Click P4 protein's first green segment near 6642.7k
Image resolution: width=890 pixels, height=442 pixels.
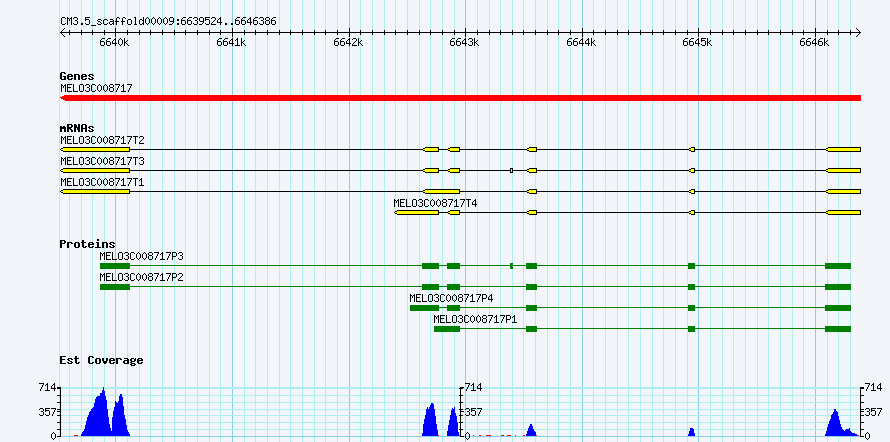425,308
